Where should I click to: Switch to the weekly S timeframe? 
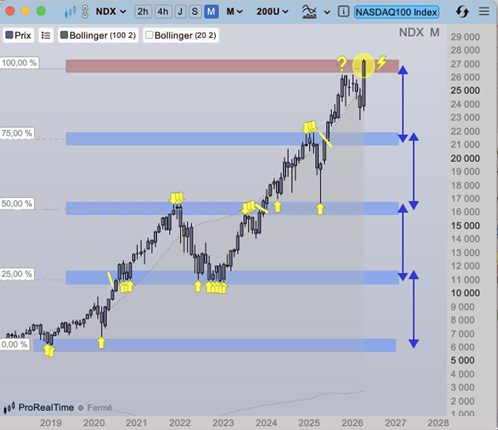click(x=195, y=12)
